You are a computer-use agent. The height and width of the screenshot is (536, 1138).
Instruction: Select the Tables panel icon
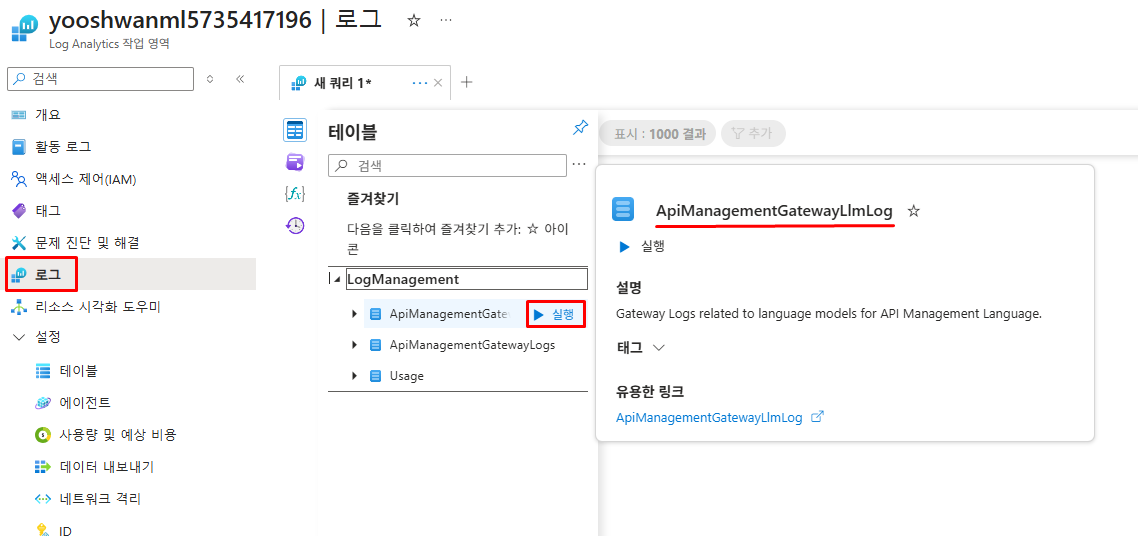click(x=295, y=131)
